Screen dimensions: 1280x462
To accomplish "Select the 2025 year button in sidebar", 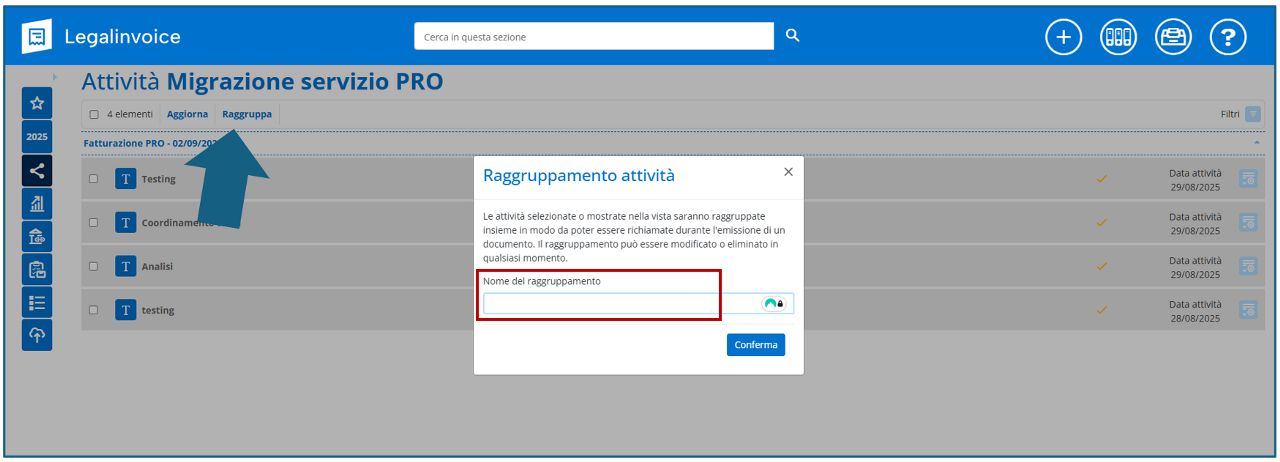I will [37, 137].
